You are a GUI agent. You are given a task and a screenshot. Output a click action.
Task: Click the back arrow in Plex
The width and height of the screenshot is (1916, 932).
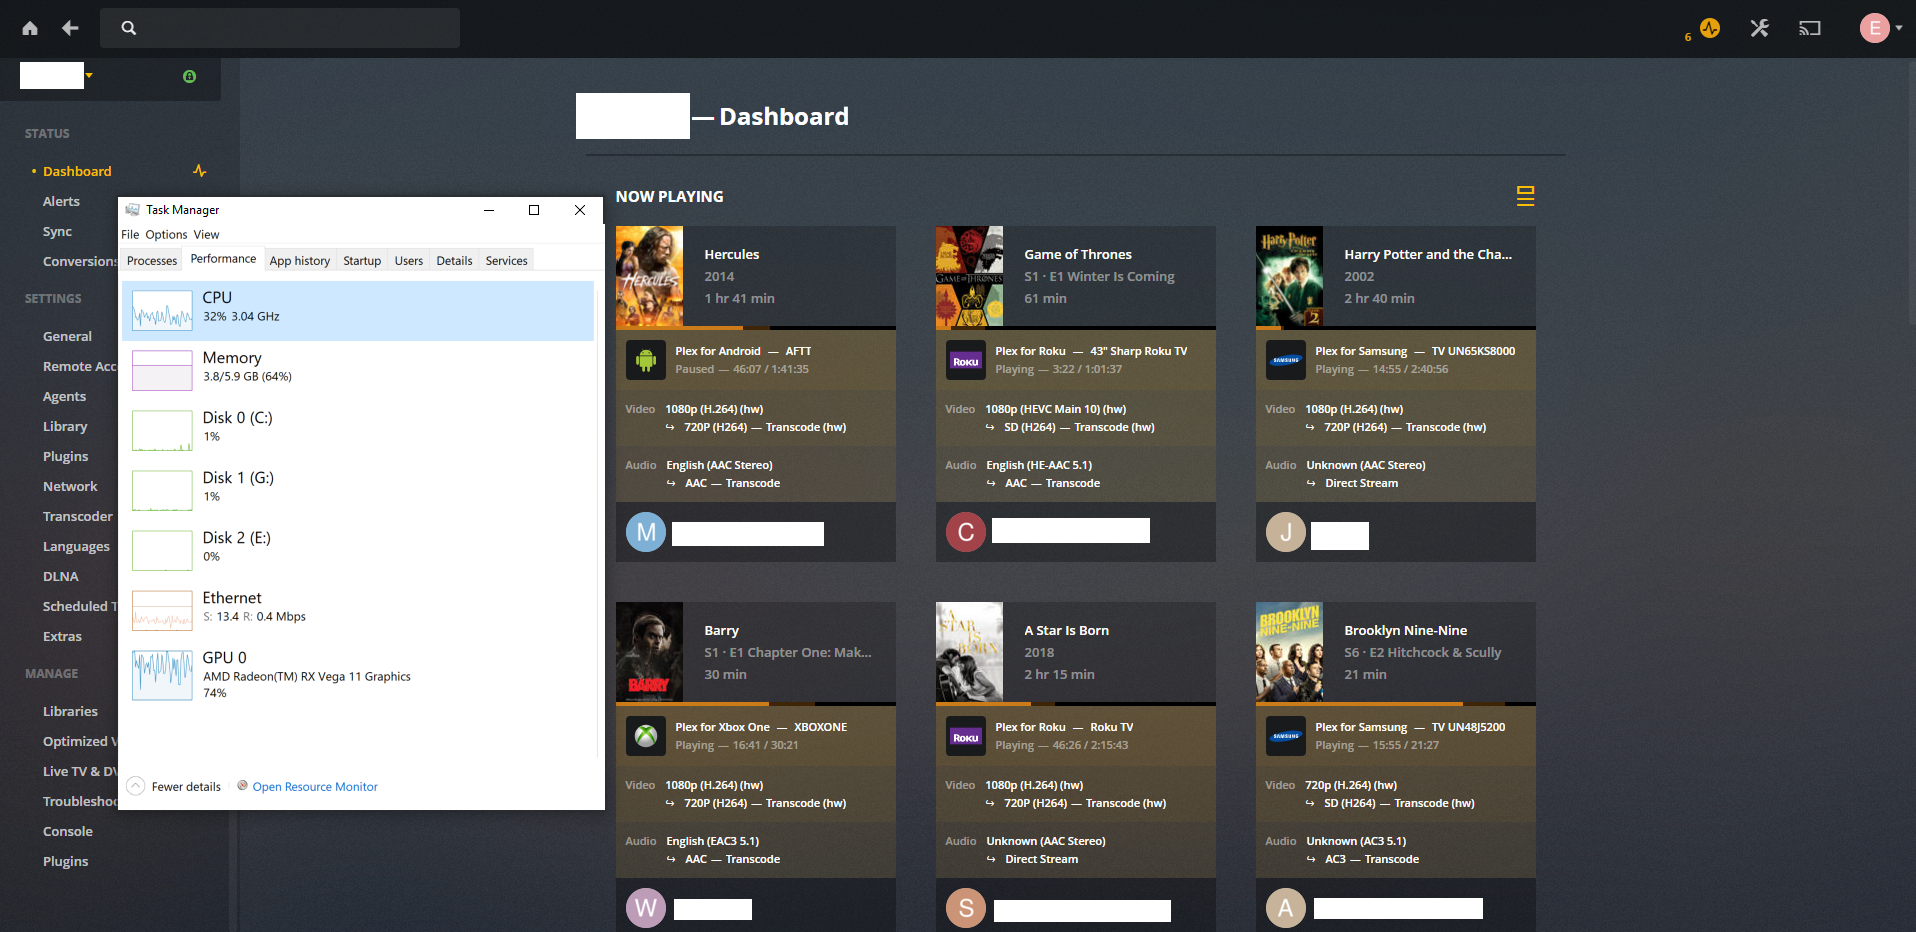point(70,28)
